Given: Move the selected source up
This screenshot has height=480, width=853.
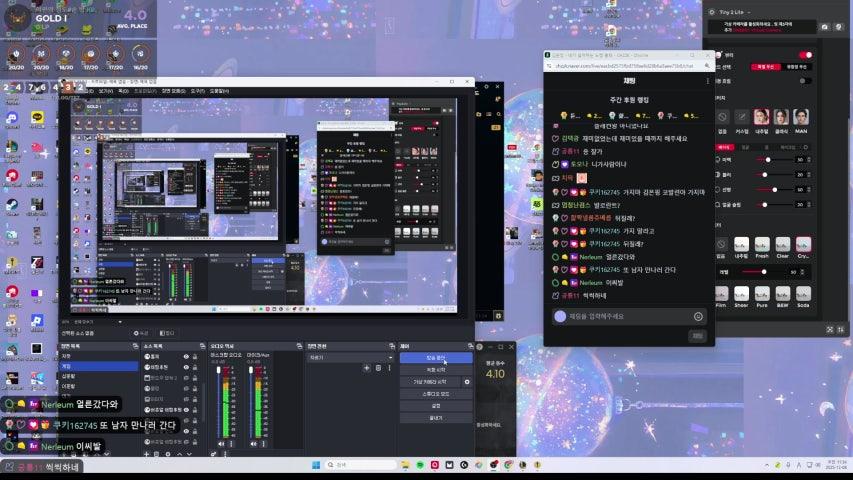Looking at the screenshot, I should [180, 454].
